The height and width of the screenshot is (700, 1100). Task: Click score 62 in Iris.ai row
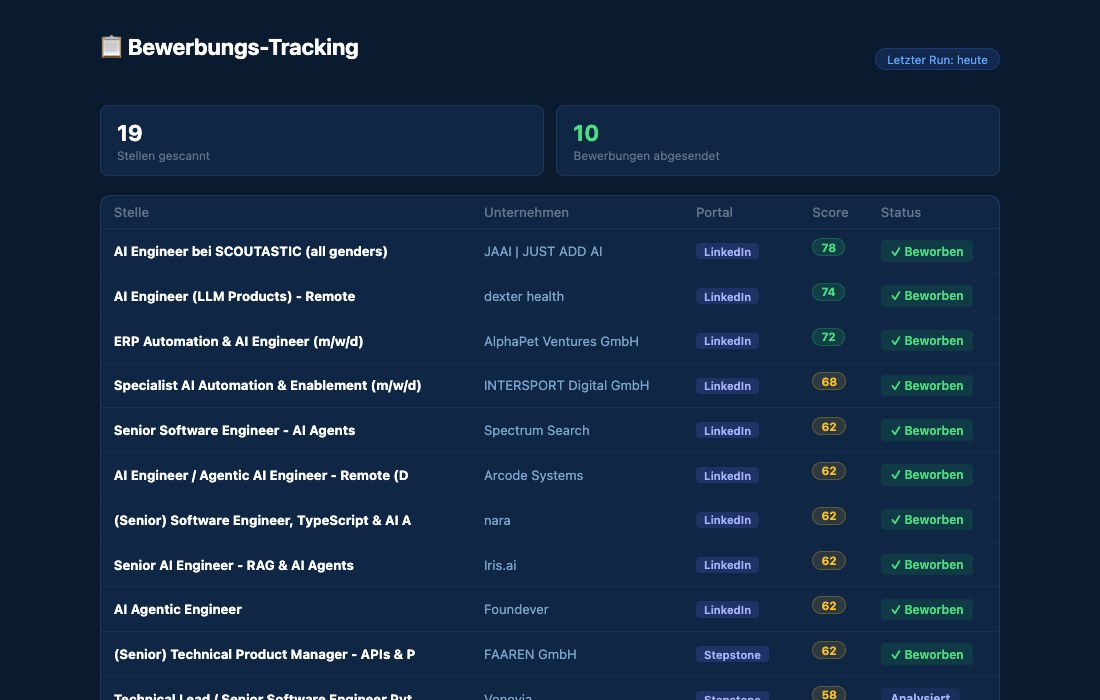click(x=829, y=560)
